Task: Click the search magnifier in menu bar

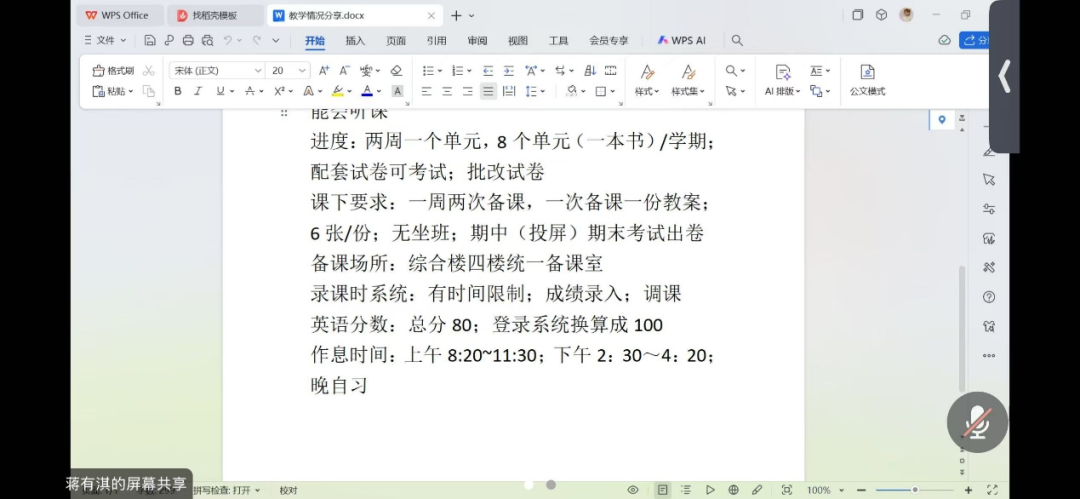Action: 737,41
